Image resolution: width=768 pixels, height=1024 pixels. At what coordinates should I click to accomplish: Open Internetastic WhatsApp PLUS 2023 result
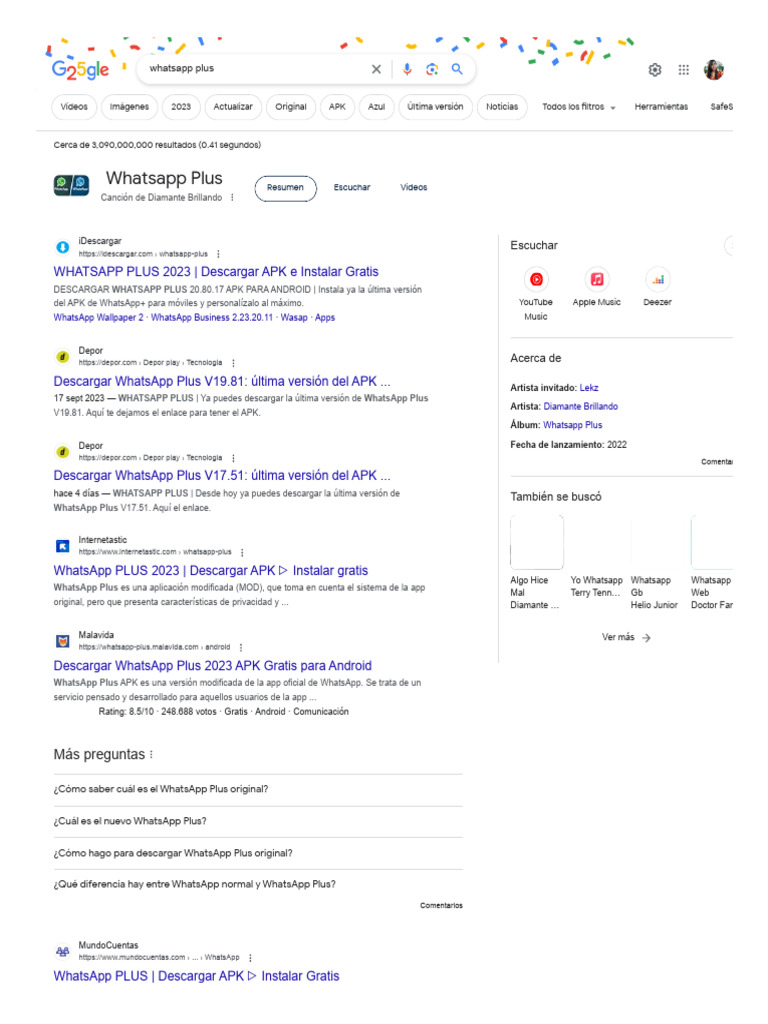(211, 571)
